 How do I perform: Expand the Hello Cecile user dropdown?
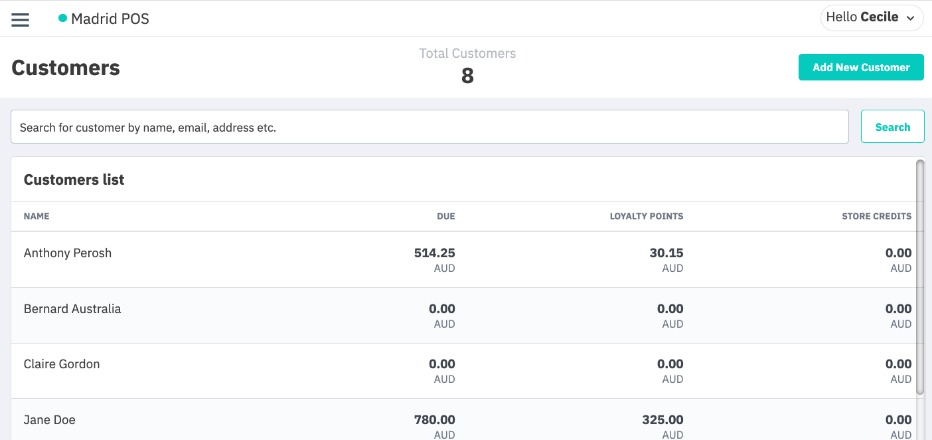click(871, 18)
